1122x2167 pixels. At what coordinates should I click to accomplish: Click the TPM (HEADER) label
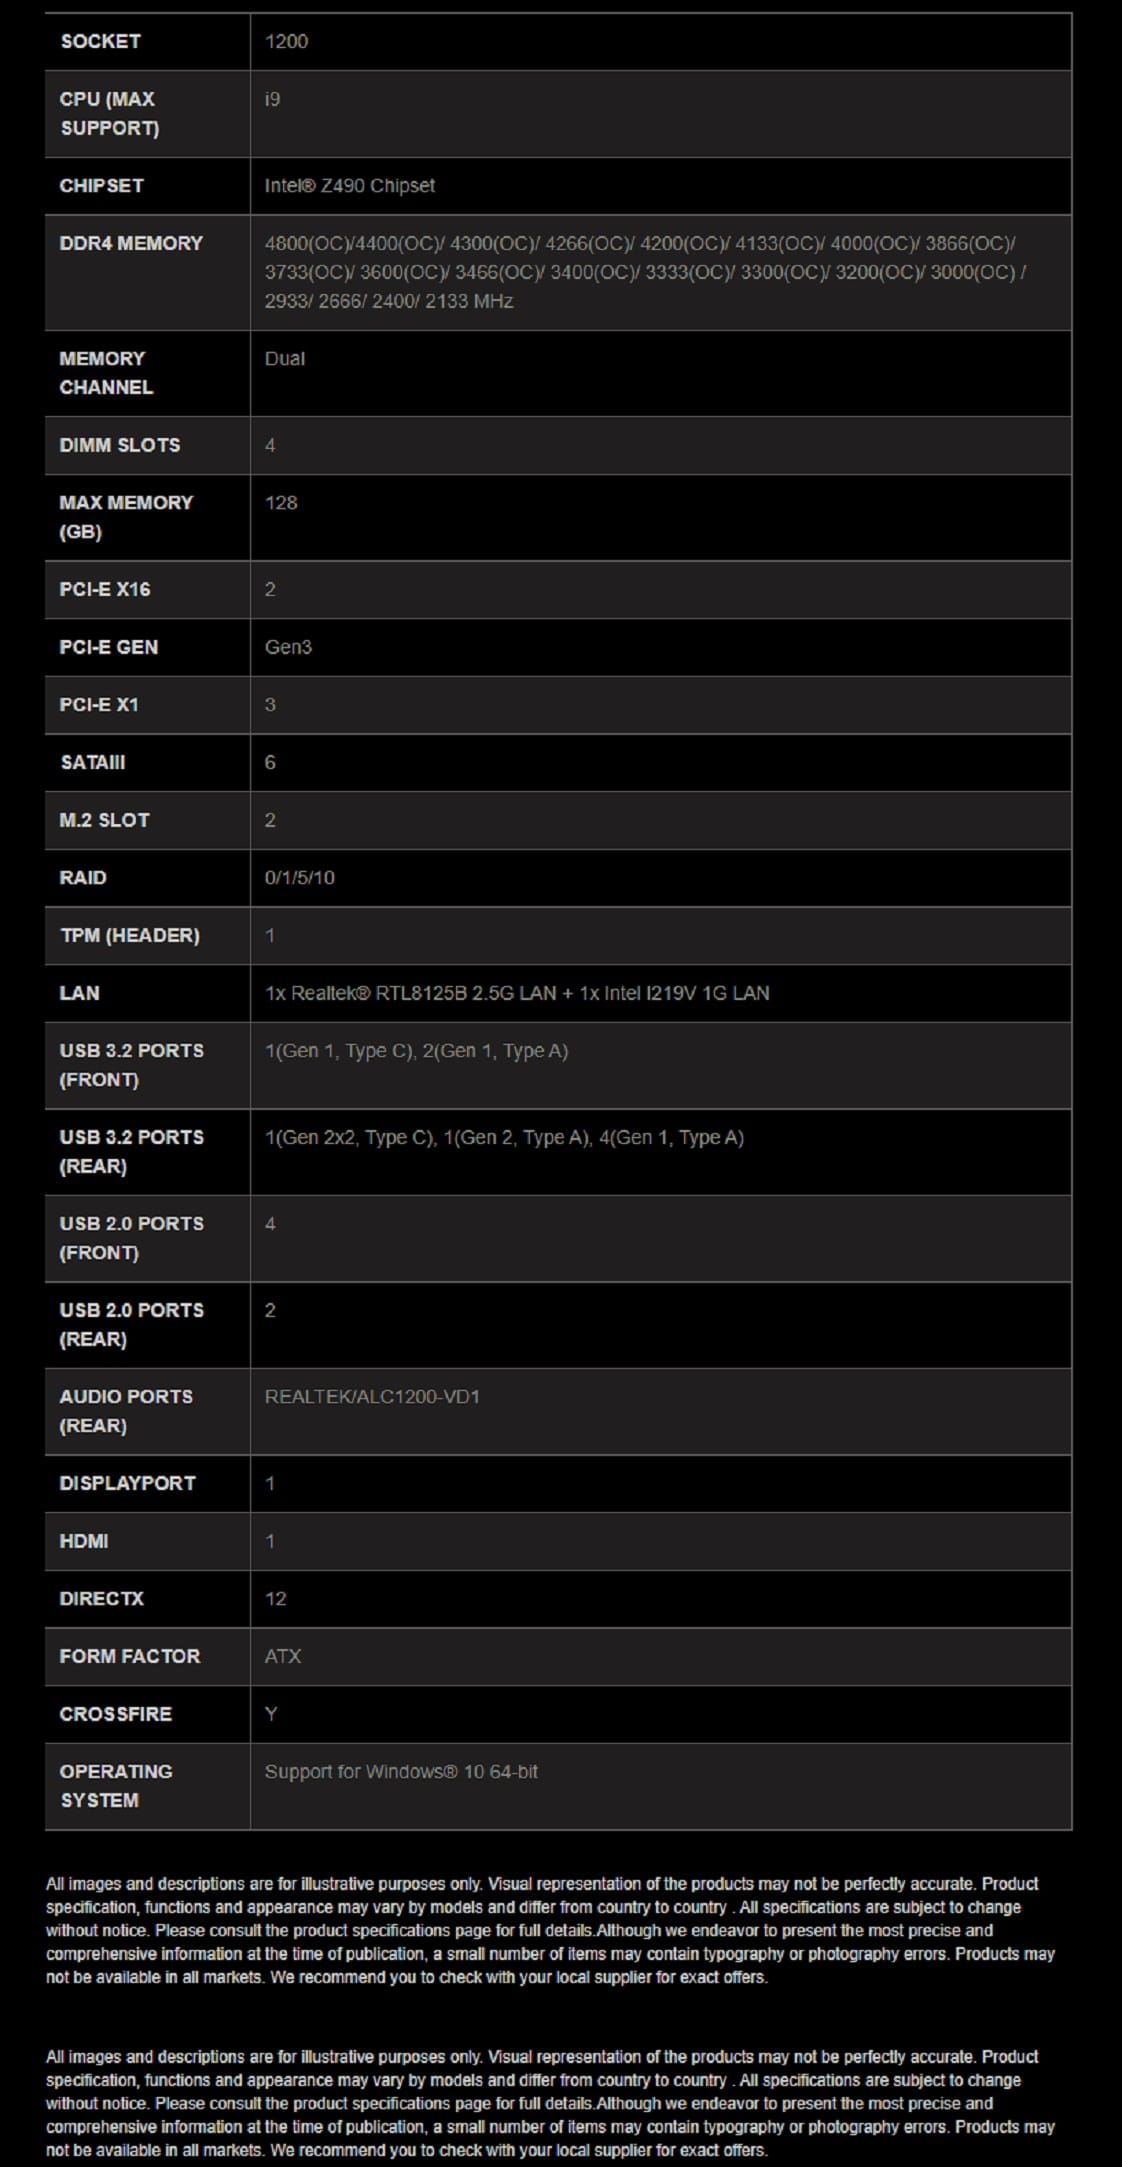pyautogui.click(x=130, y=935)
